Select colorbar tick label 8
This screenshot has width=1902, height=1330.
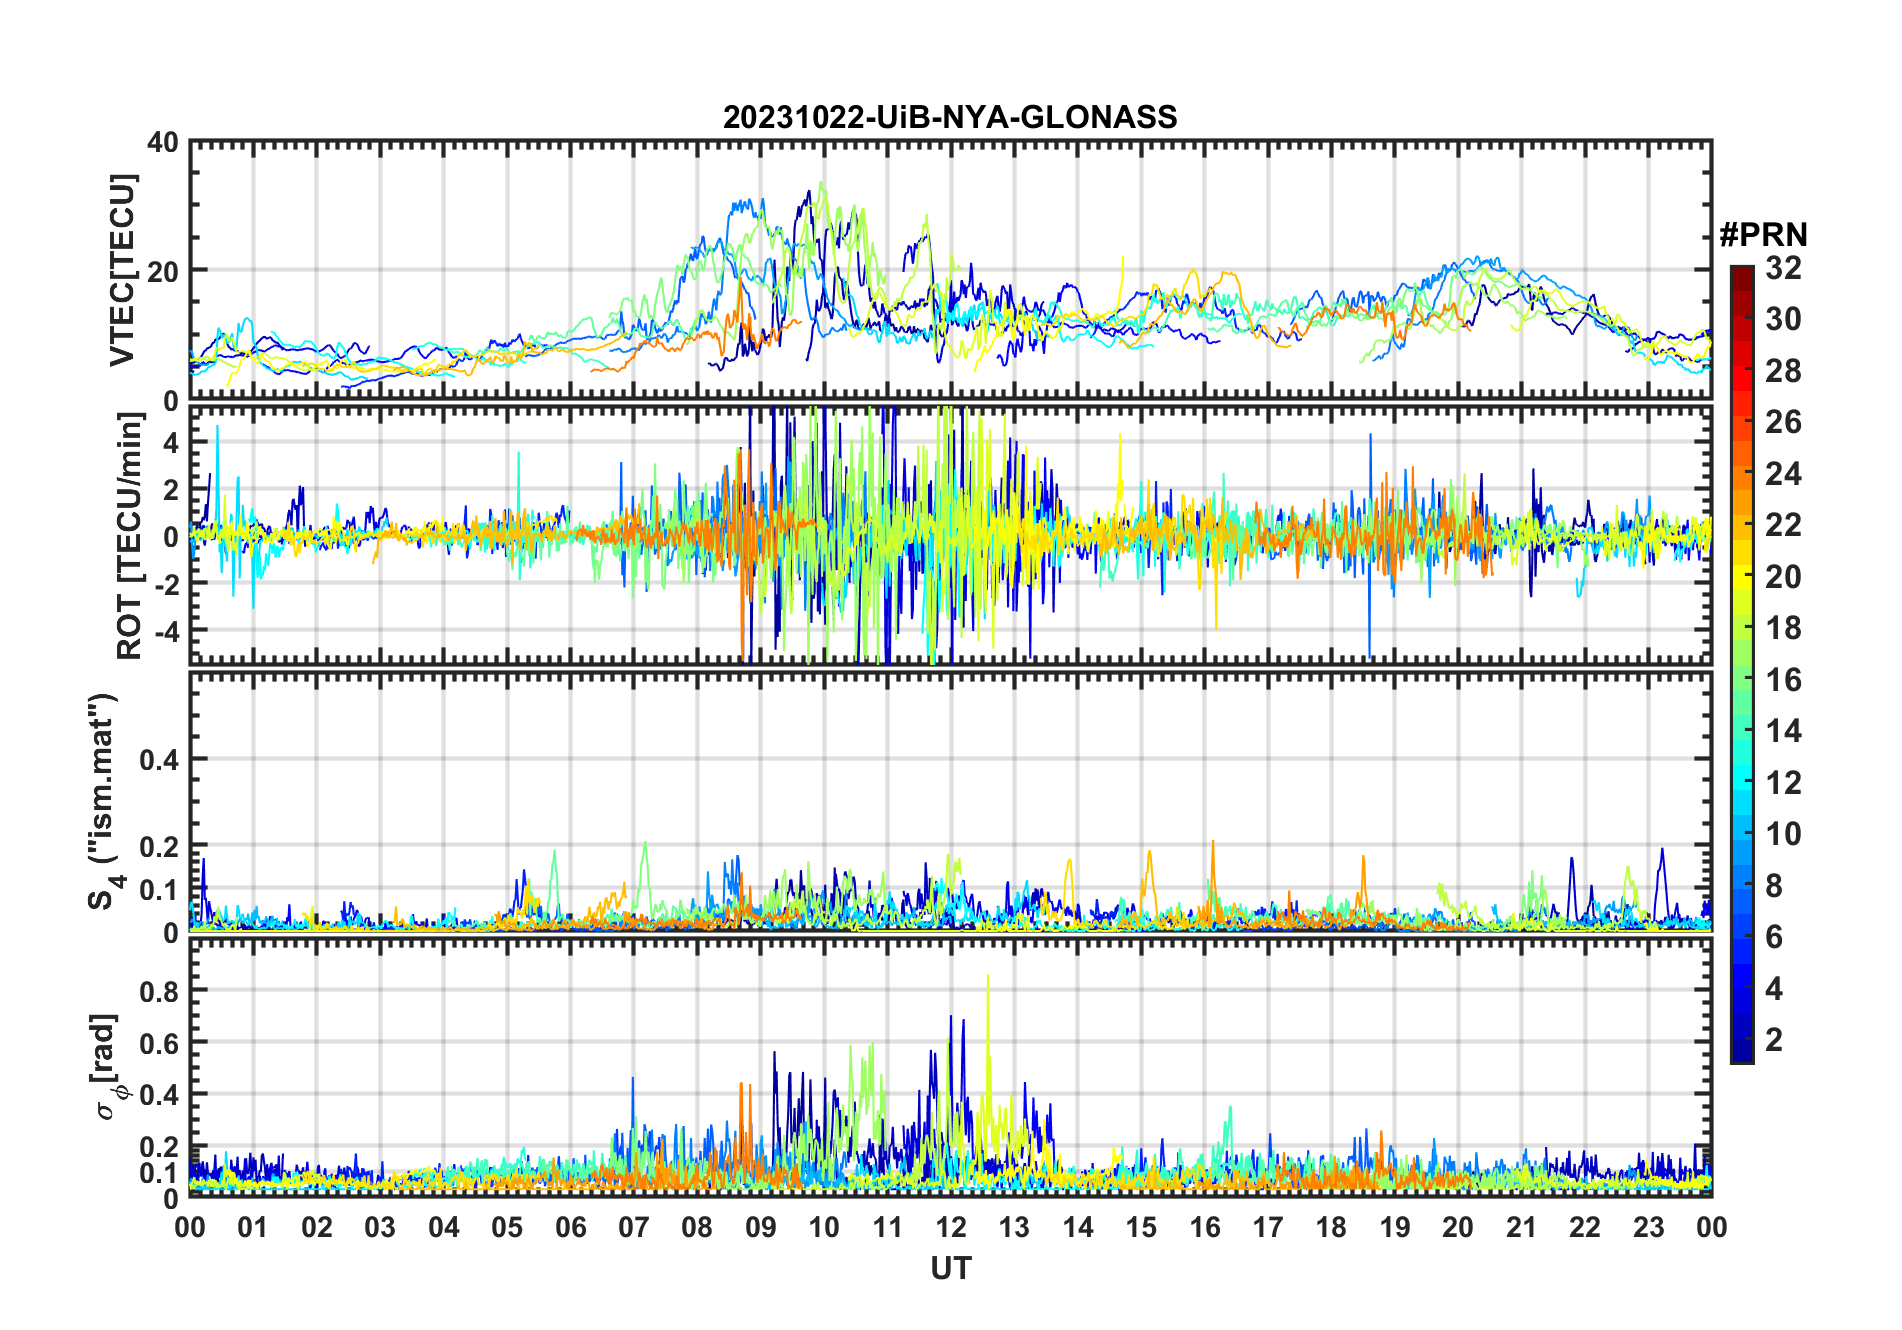point(1774,886)
